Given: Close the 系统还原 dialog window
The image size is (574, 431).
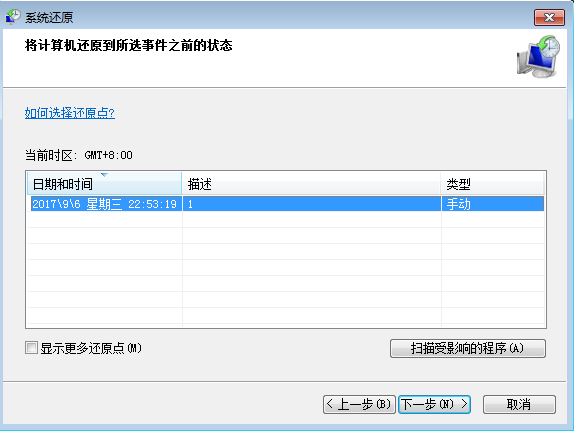Looking at the screenshot, I should 549,17.
